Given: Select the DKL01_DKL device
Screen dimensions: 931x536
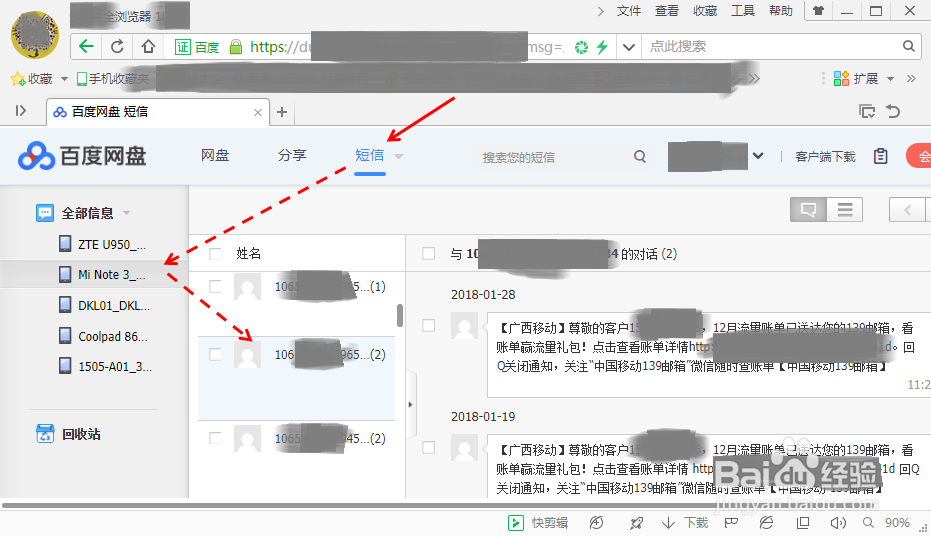Looking at the screenshot, I should click(105, 305).
